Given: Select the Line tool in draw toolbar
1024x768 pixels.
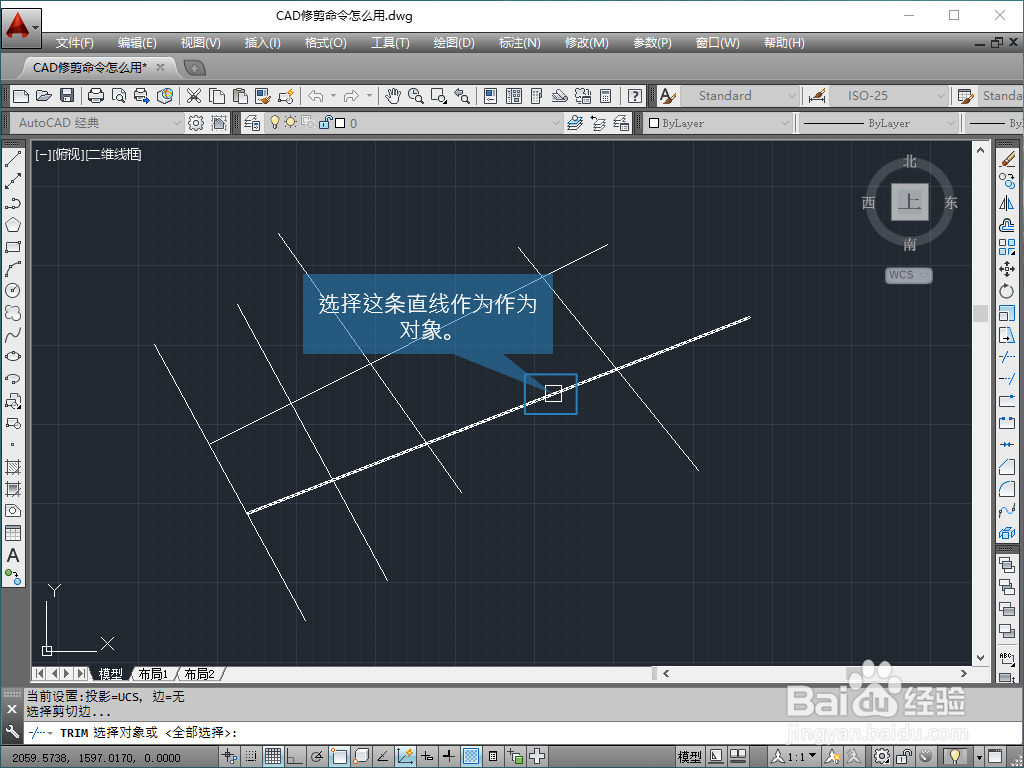Looking at the screenshot, I should point(13,159).
